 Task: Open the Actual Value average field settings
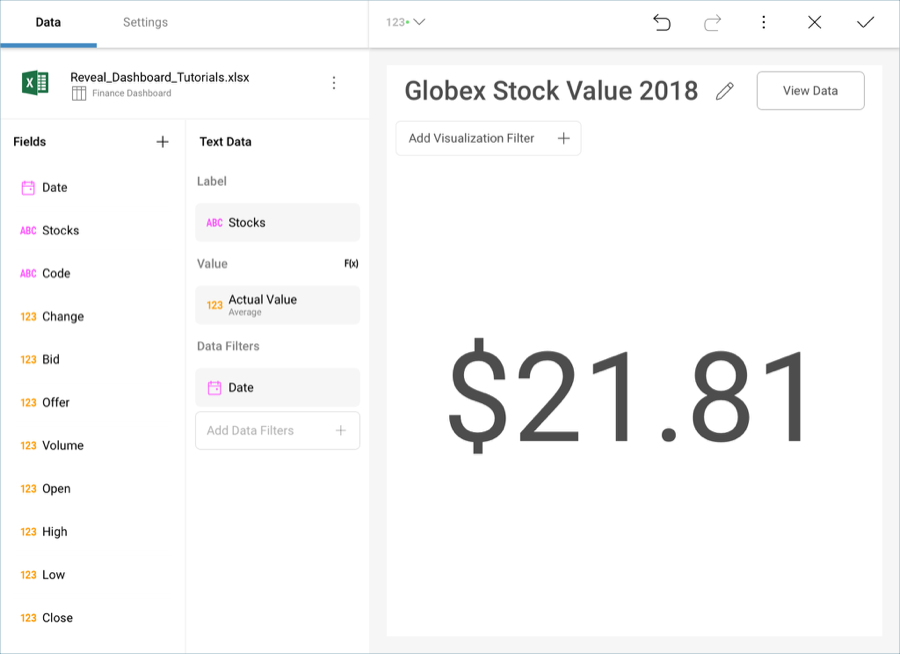click(277, 305)
